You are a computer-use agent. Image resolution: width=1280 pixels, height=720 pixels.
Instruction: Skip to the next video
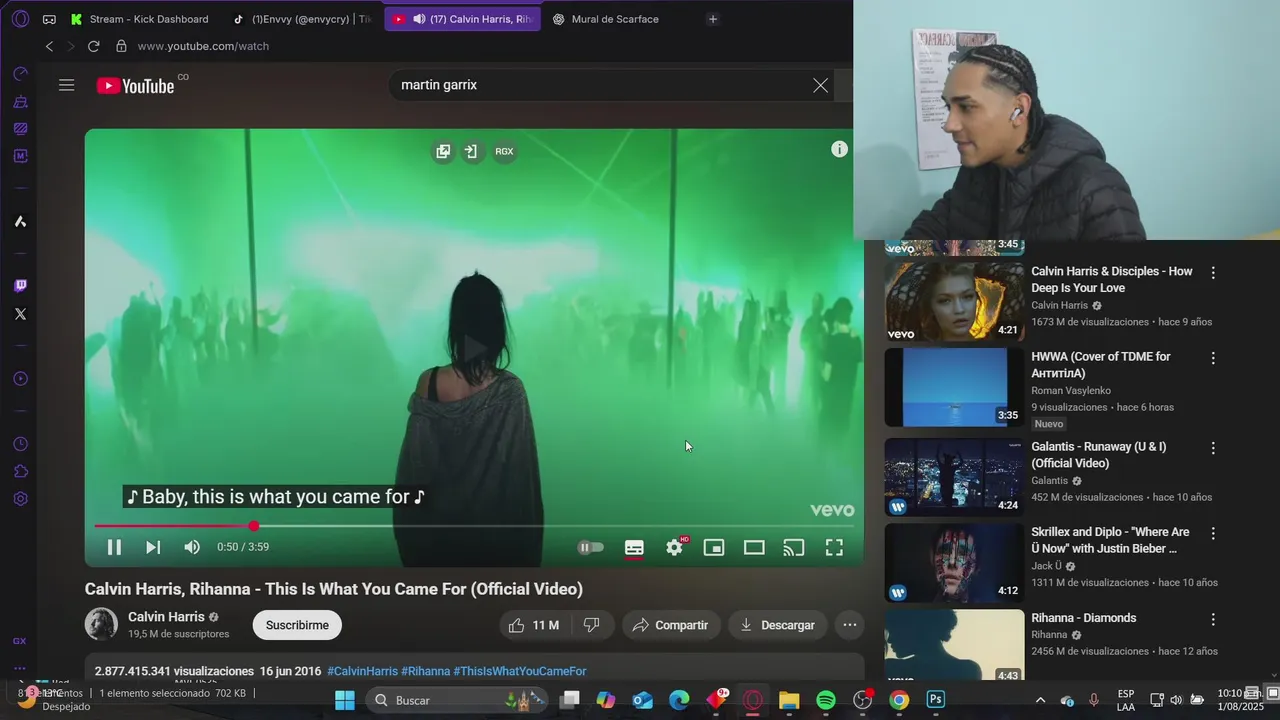(153, 547)
